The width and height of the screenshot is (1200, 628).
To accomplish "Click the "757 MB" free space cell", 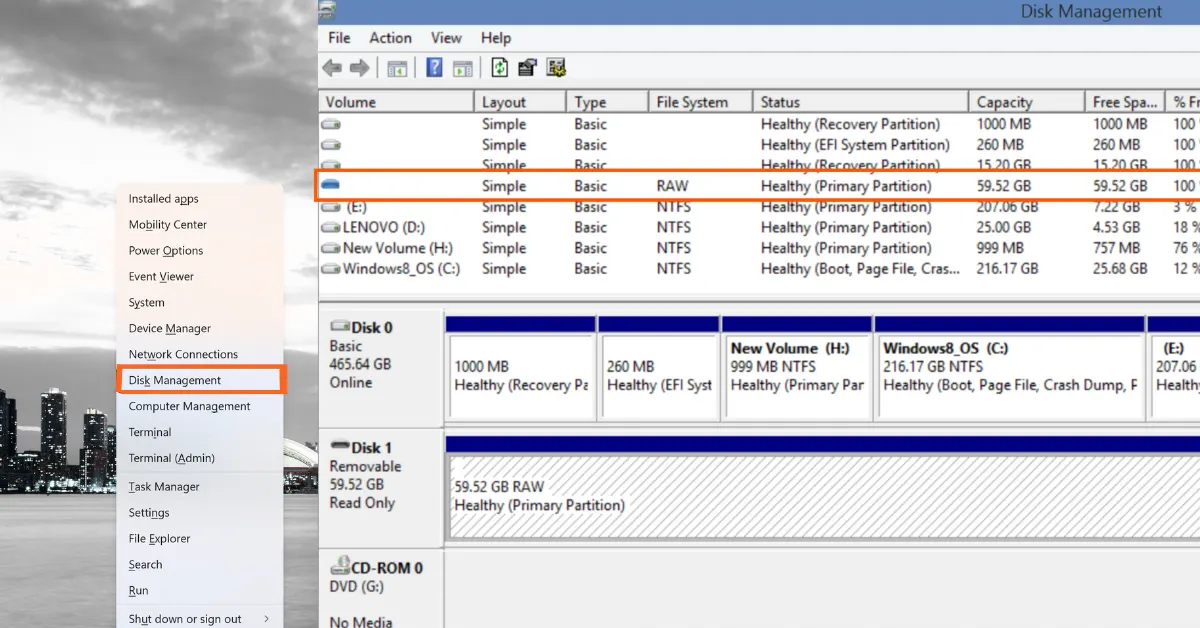I will [x=1116, y=248].
